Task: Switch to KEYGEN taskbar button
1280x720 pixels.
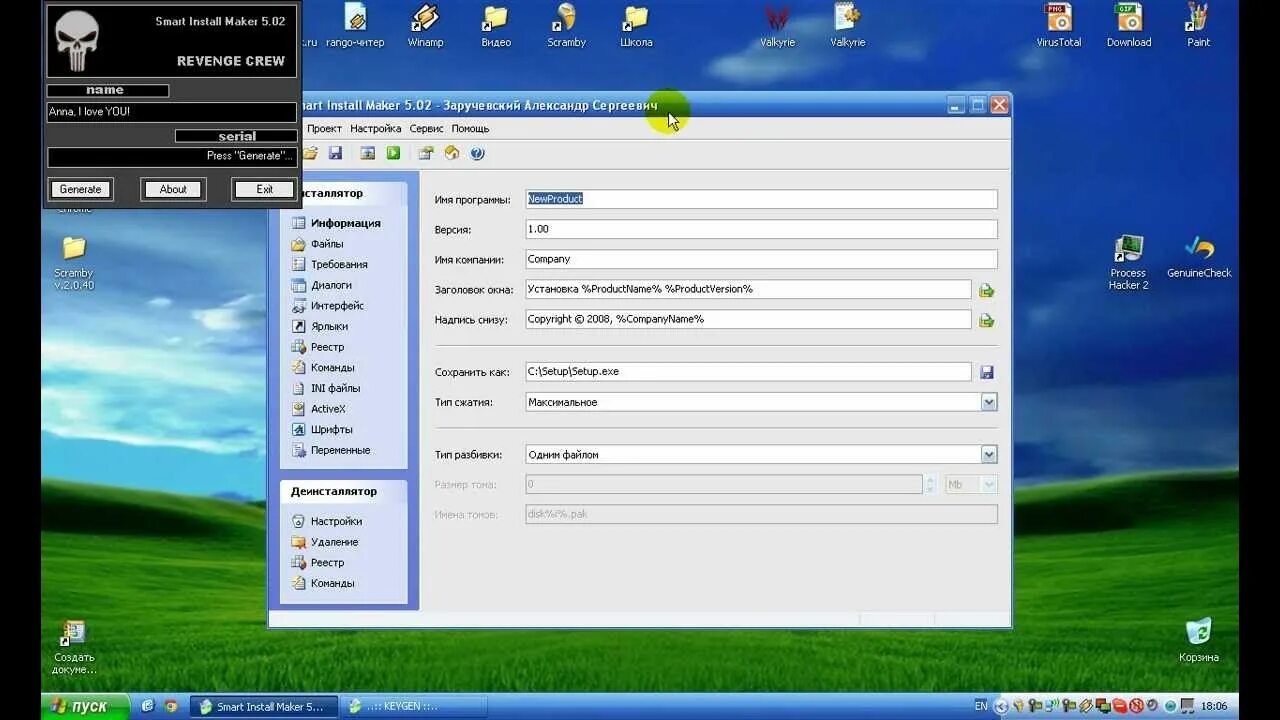Action: 415,706
